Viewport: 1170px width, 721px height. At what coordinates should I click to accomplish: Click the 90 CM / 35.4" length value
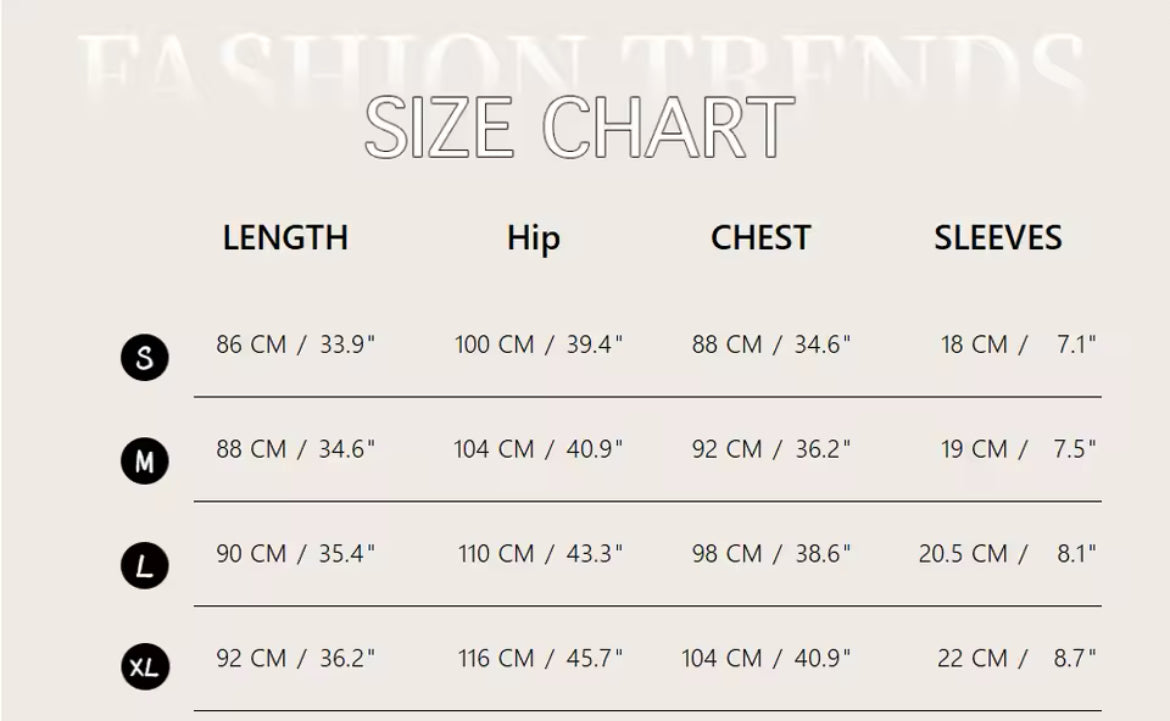click(x=295, y=554)
